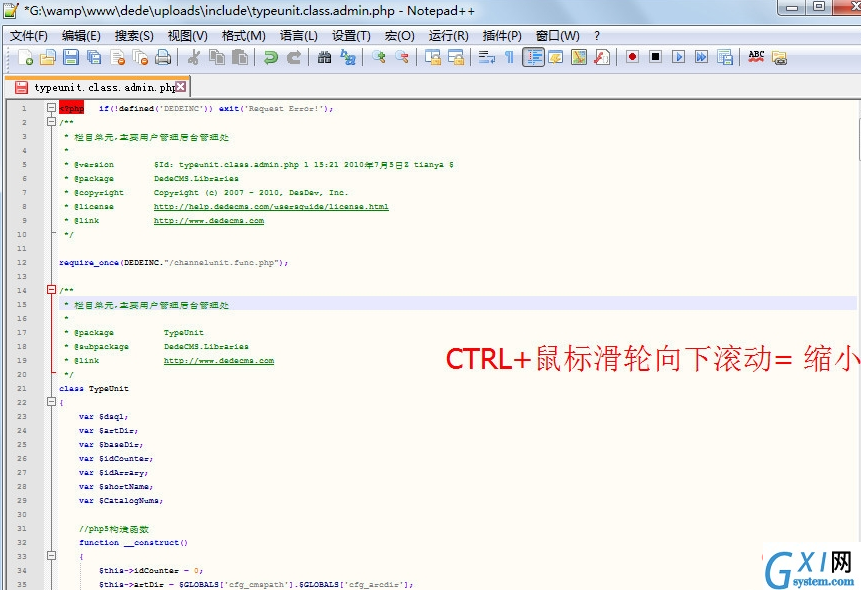Viewport: 861px width, 590px height.
Task: Click the 'function __construct()' text
Action: click(x=133, y=542)
